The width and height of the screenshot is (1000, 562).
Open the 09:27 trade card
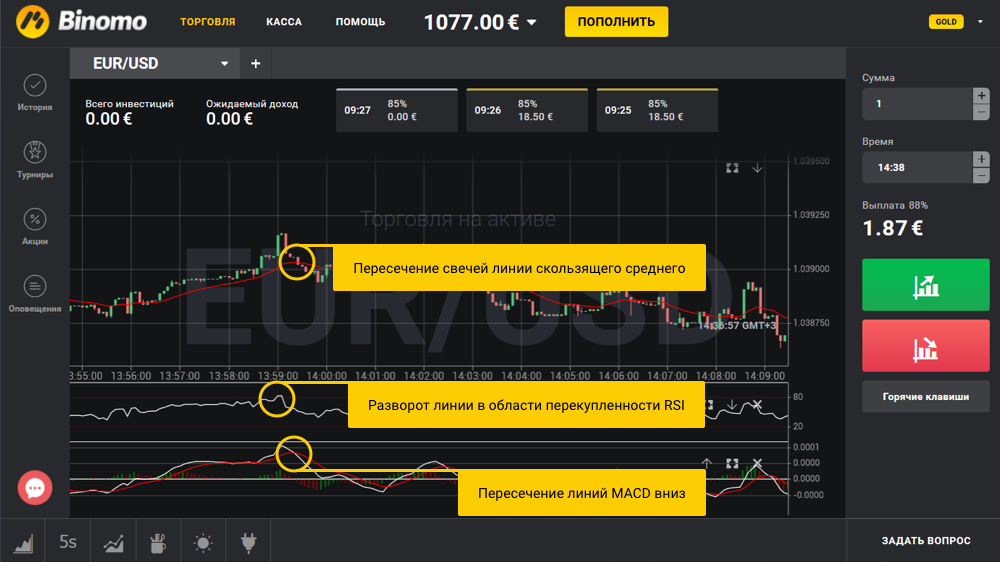tap(397, 110)
